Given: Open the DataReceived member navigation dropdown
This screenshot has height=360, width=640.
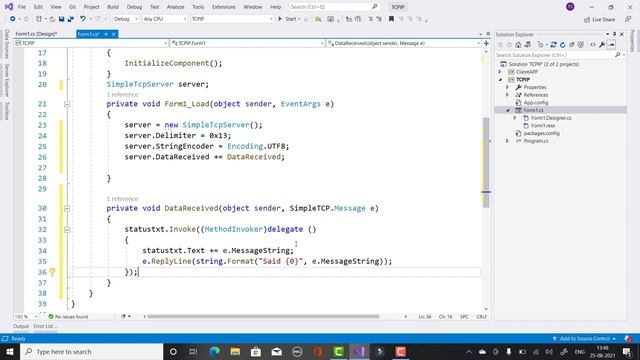Looking at the screenshot, I should pyautogui.click(x=404, y=43).
